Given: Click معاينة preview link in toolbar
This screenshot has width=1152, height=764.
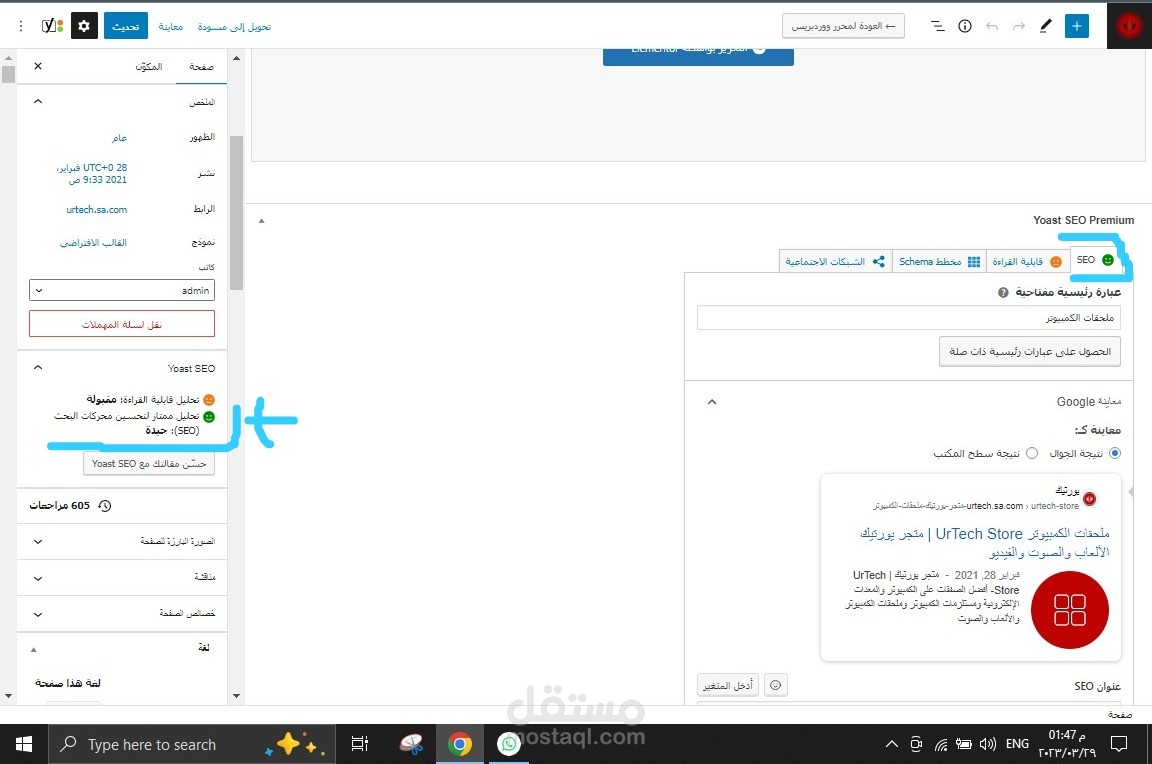Looking at the screenshot, I should pyautogui.click(x=170, y=26).
